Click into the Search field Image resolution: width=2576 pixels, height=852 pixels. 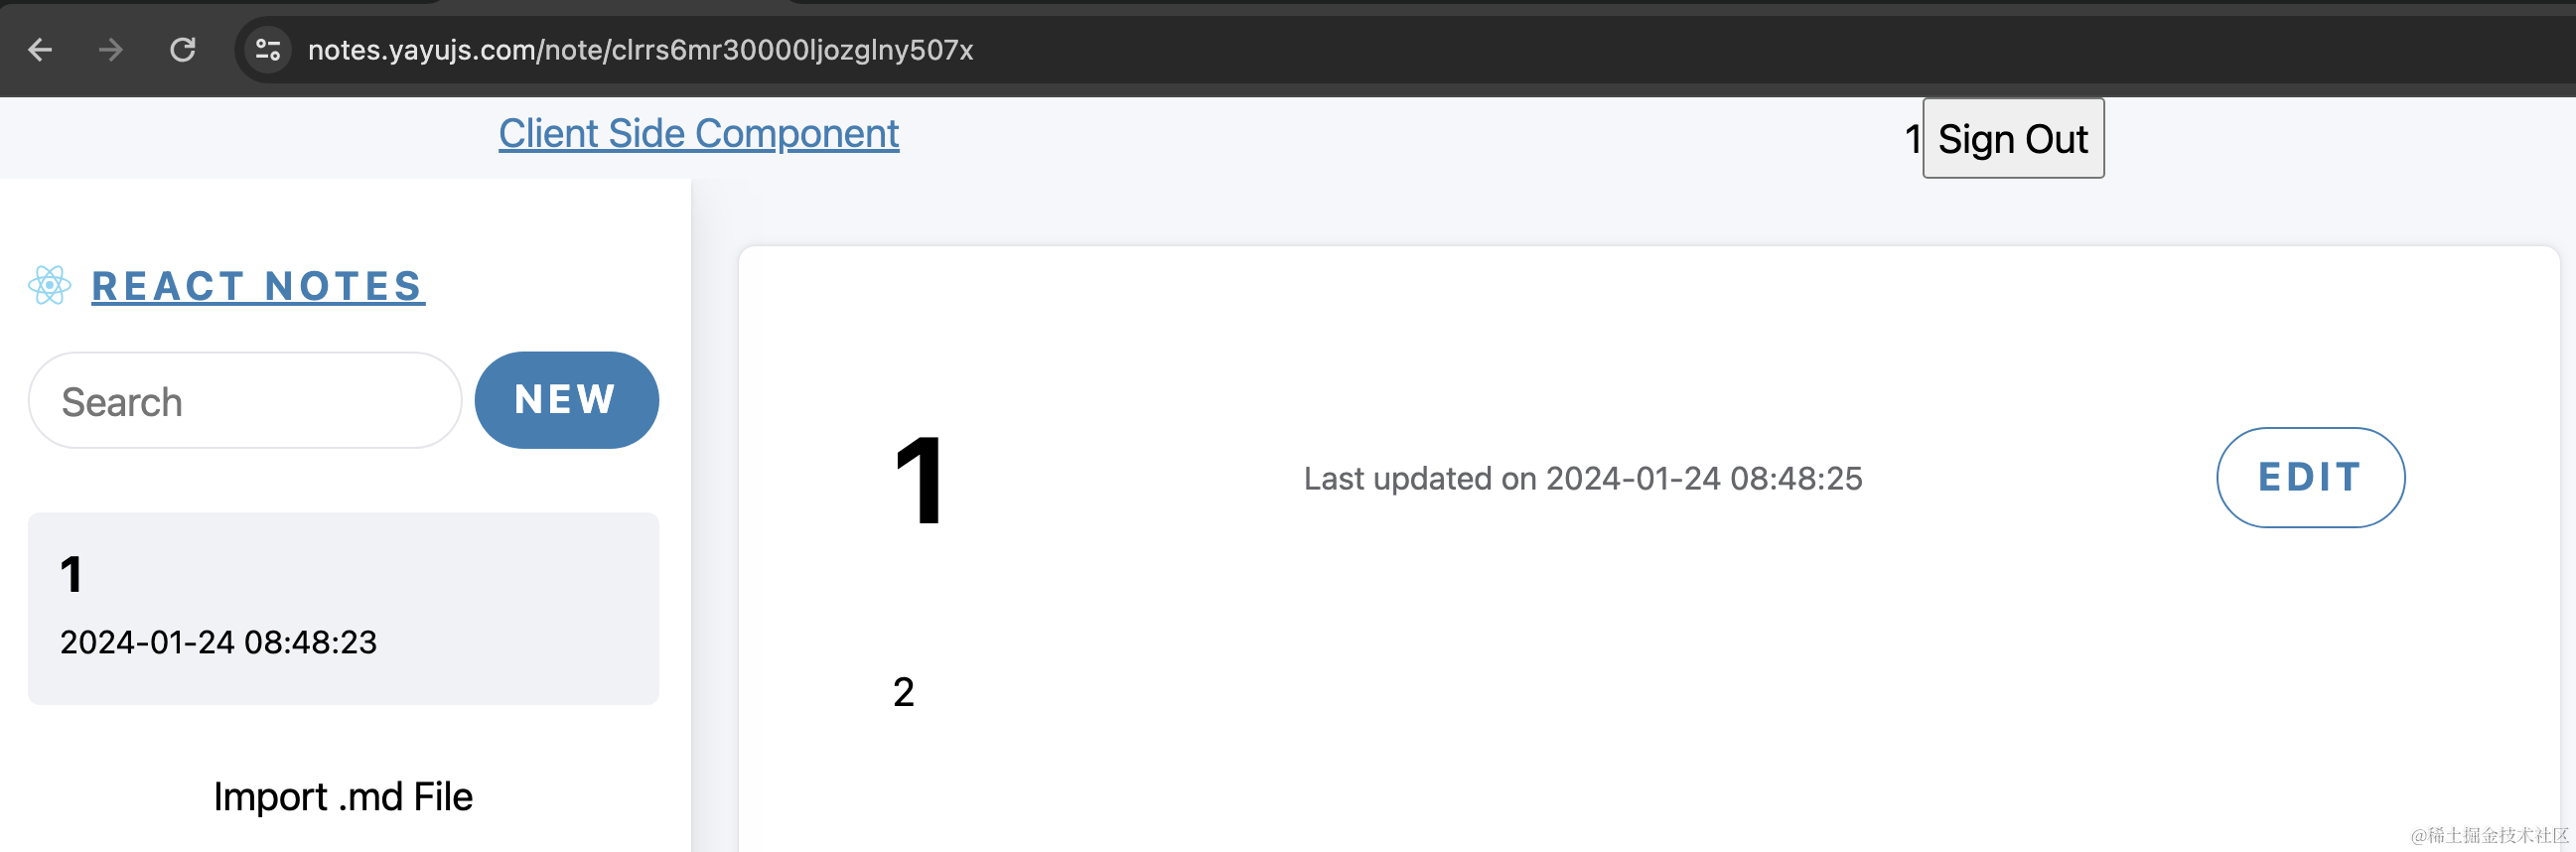click(x=244, y=401)
